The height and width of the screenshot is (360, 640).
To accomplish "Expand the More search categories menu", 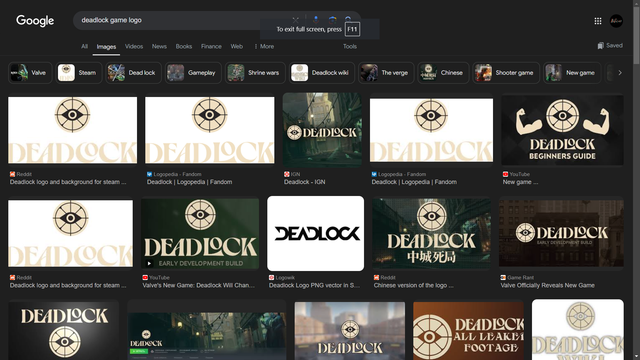I will (264, 47).
